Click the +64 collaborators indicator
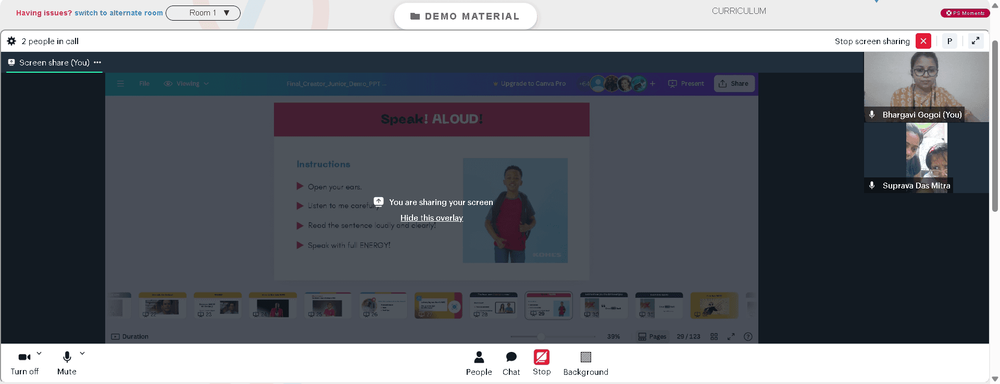This screenshot has height=384, width=1000. (x=584, y=84)
